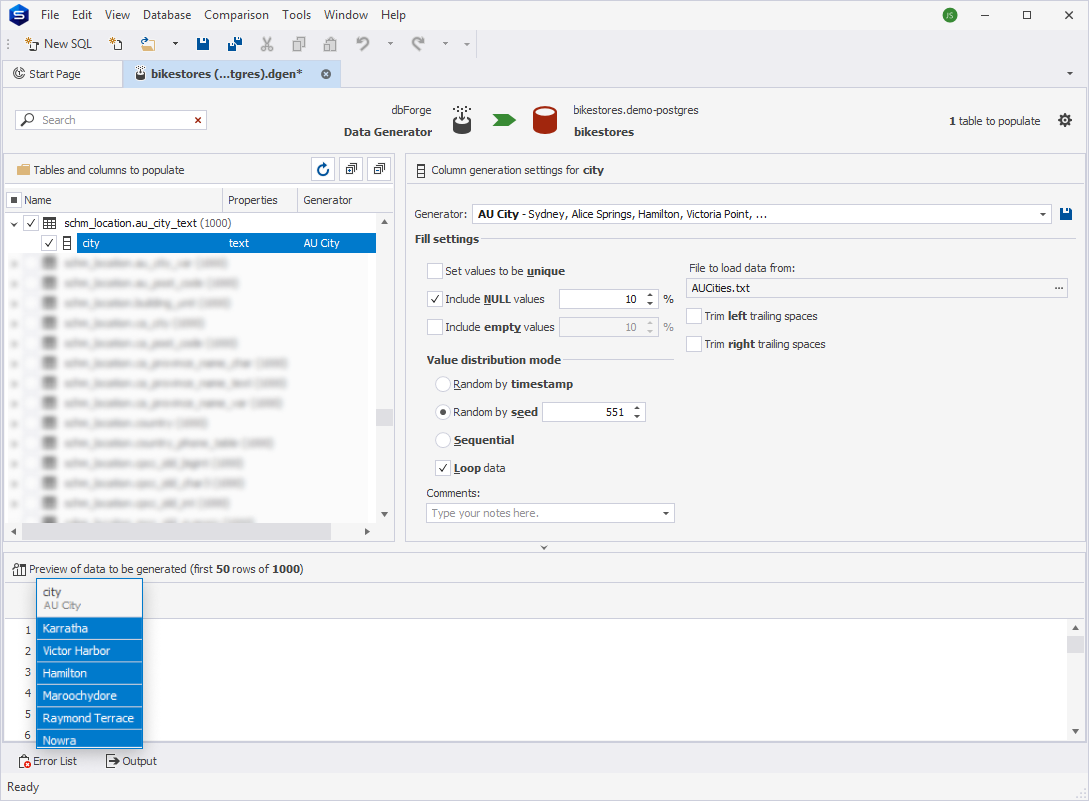Click the New SQL toolbar button

pyautogui.click(x=58, y=44)
